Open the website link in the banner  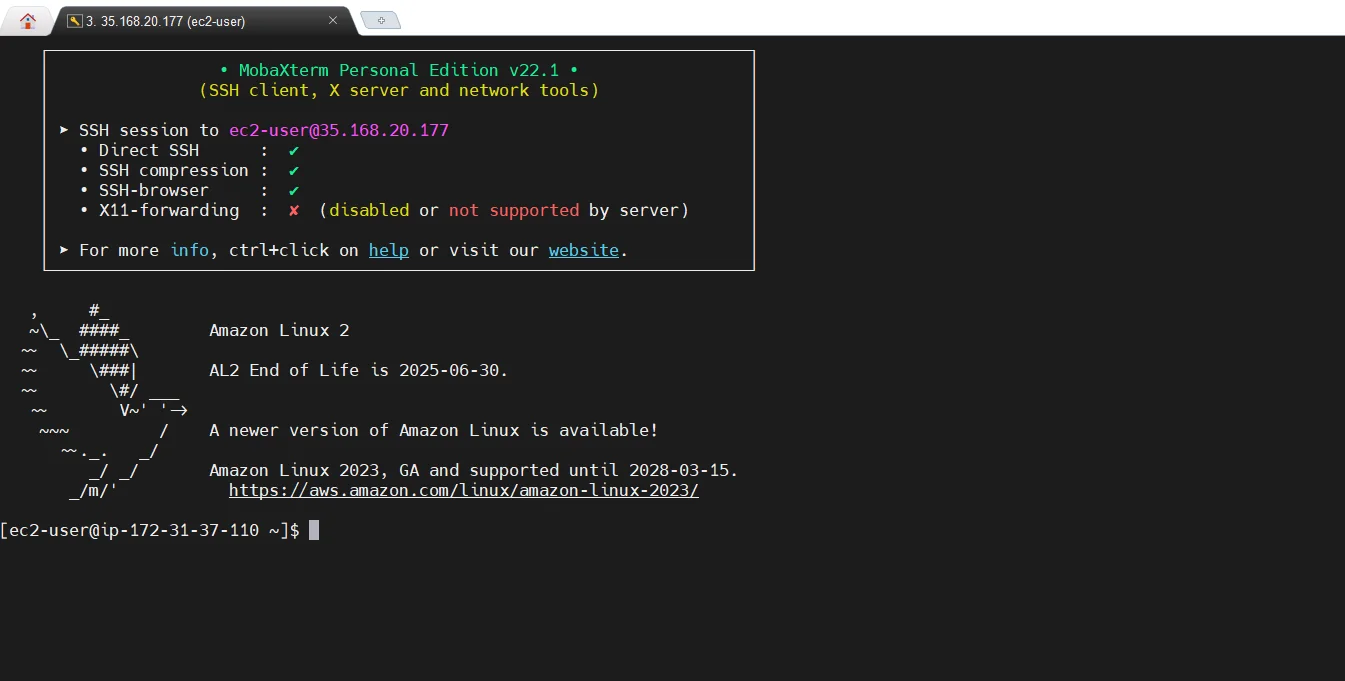click(584, 250)
